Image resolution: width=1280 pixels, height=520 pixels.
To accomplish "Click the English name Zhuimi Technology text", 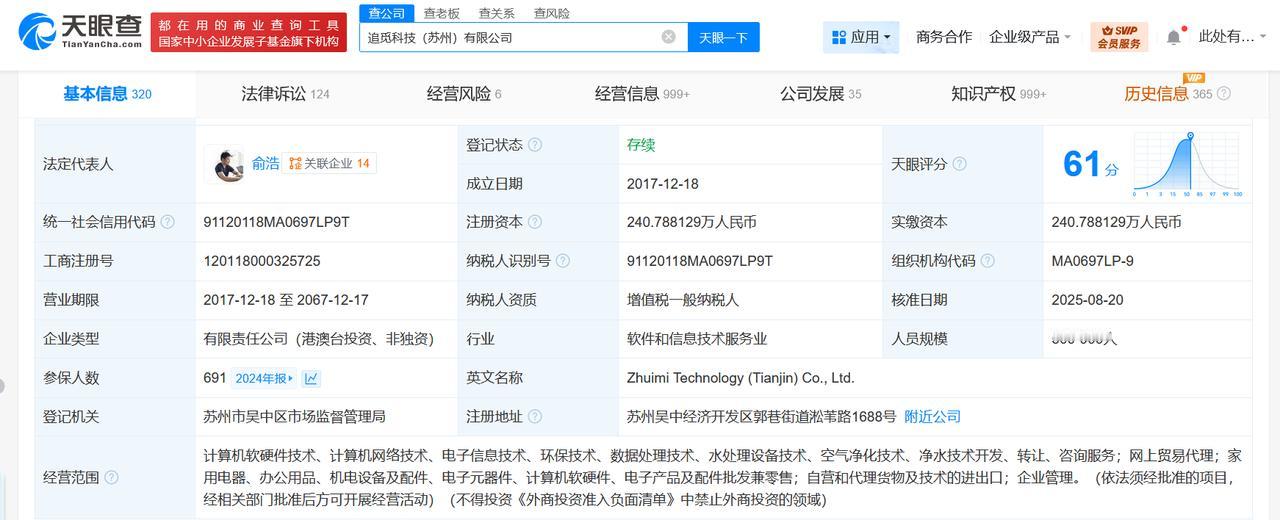I will [x=741, y=378].
